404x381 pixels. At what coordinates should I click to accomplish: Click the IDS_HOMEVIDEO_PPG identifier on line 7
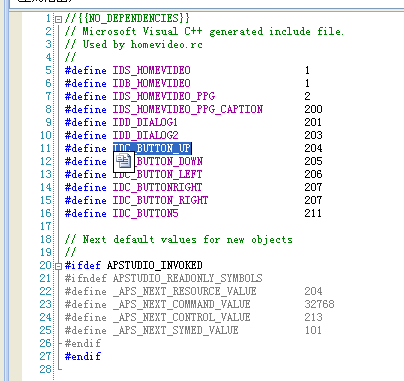coord(164,96)
